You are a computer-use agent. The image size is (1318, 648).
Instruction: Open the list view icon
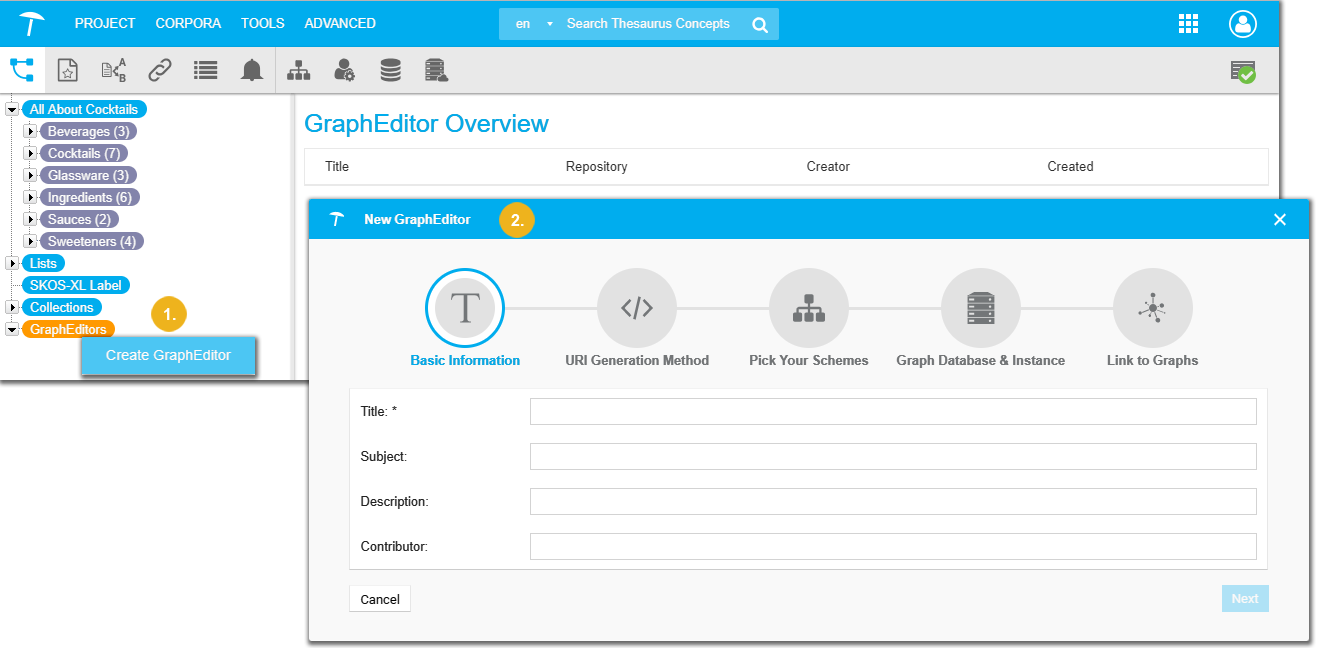[206, 70]
